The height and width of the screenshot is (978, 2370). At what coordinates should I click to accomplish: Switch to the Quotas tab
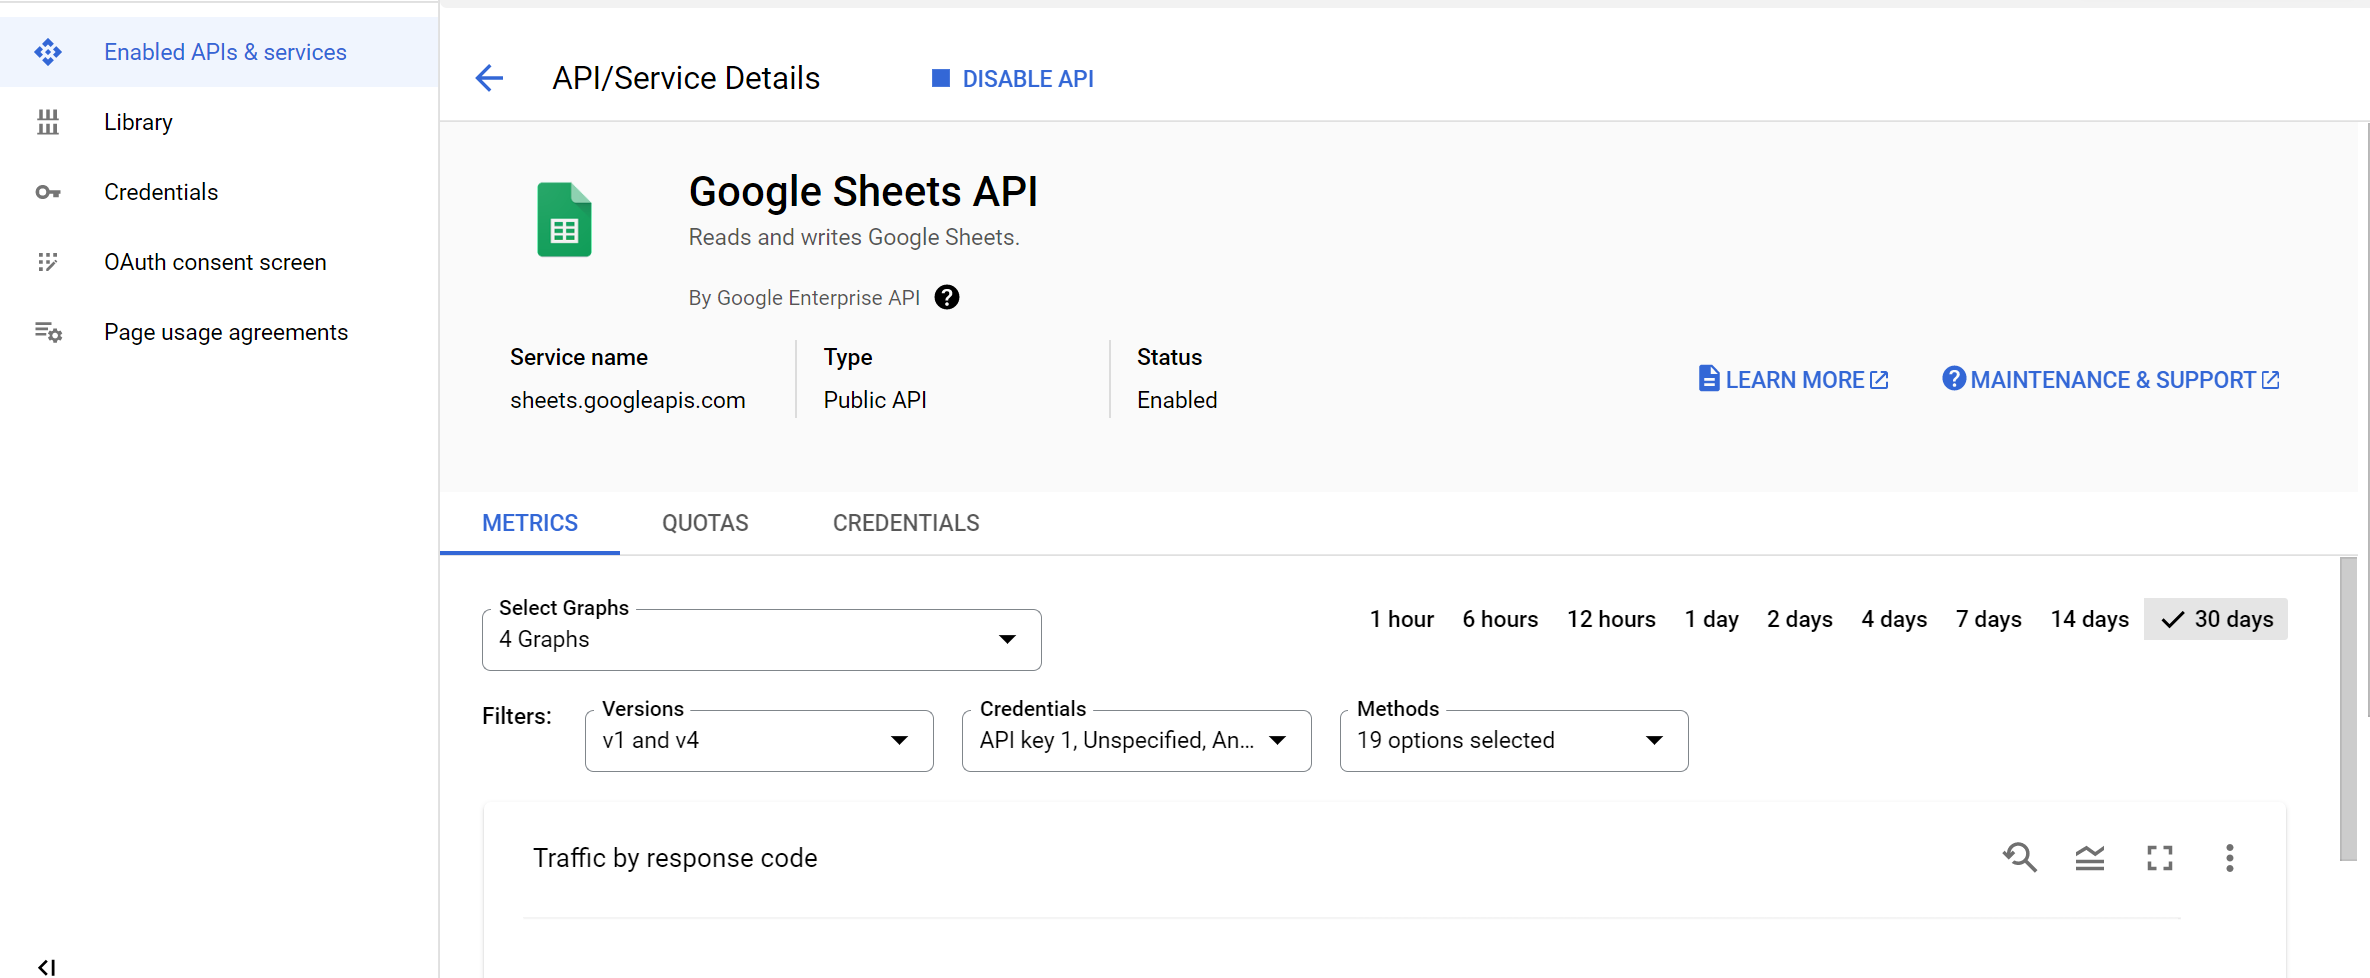pyautogui.click(x=705, y=523)
